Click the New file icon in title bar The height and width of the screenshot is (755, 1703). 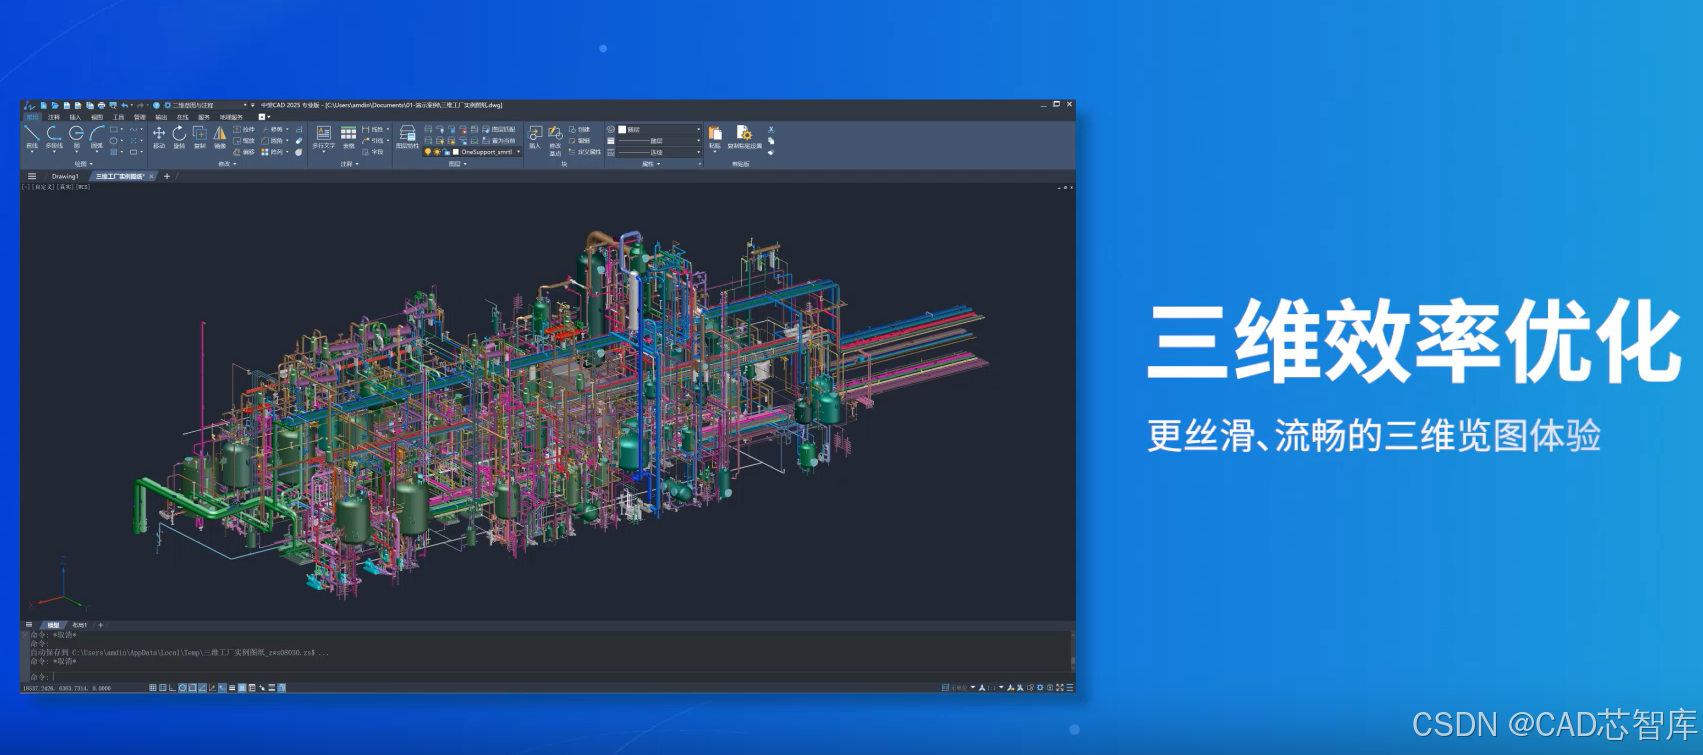point(43,105)
